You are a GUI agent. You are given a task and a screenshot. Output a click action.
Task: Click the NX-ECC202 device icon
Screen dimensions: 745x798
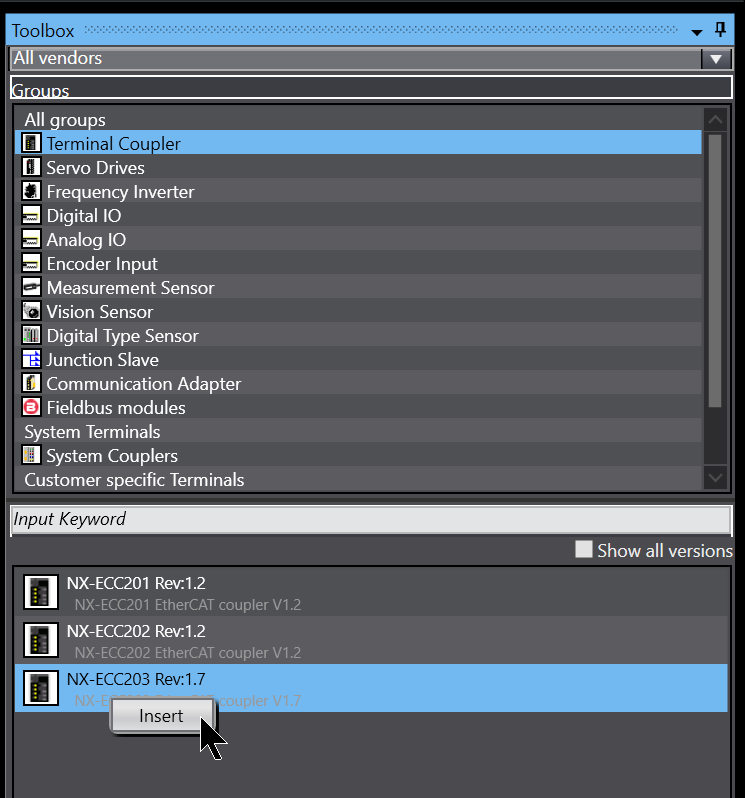(x=41, y=640)
